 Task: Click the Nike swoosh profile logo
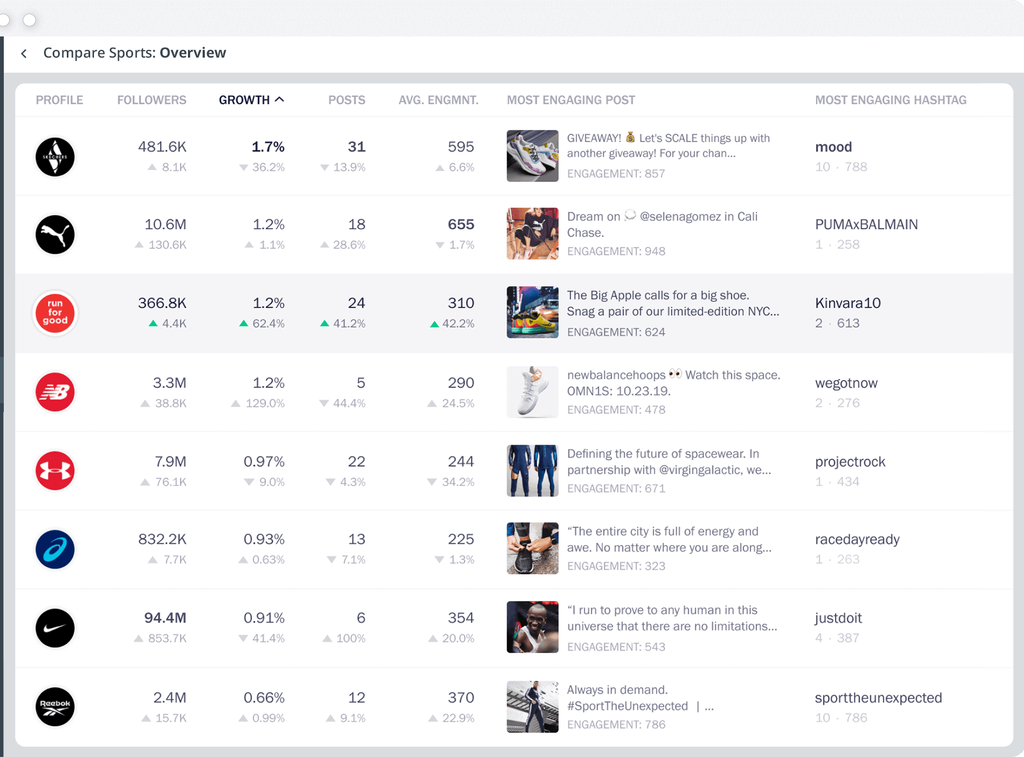point(55,628)
